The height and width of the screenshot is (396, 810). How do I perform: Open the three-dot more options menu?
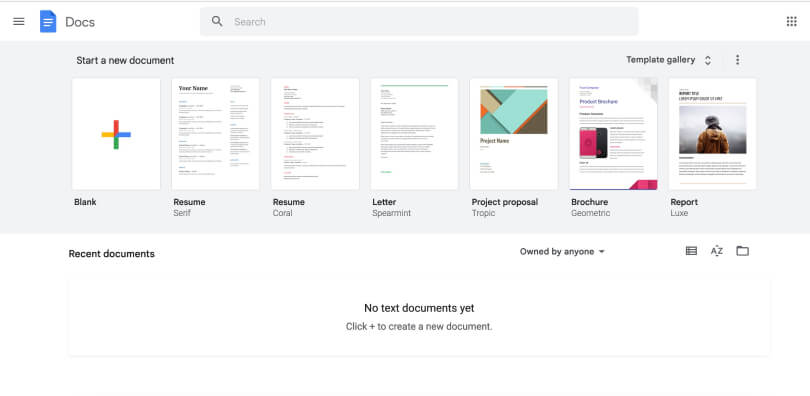click(737, 60)
